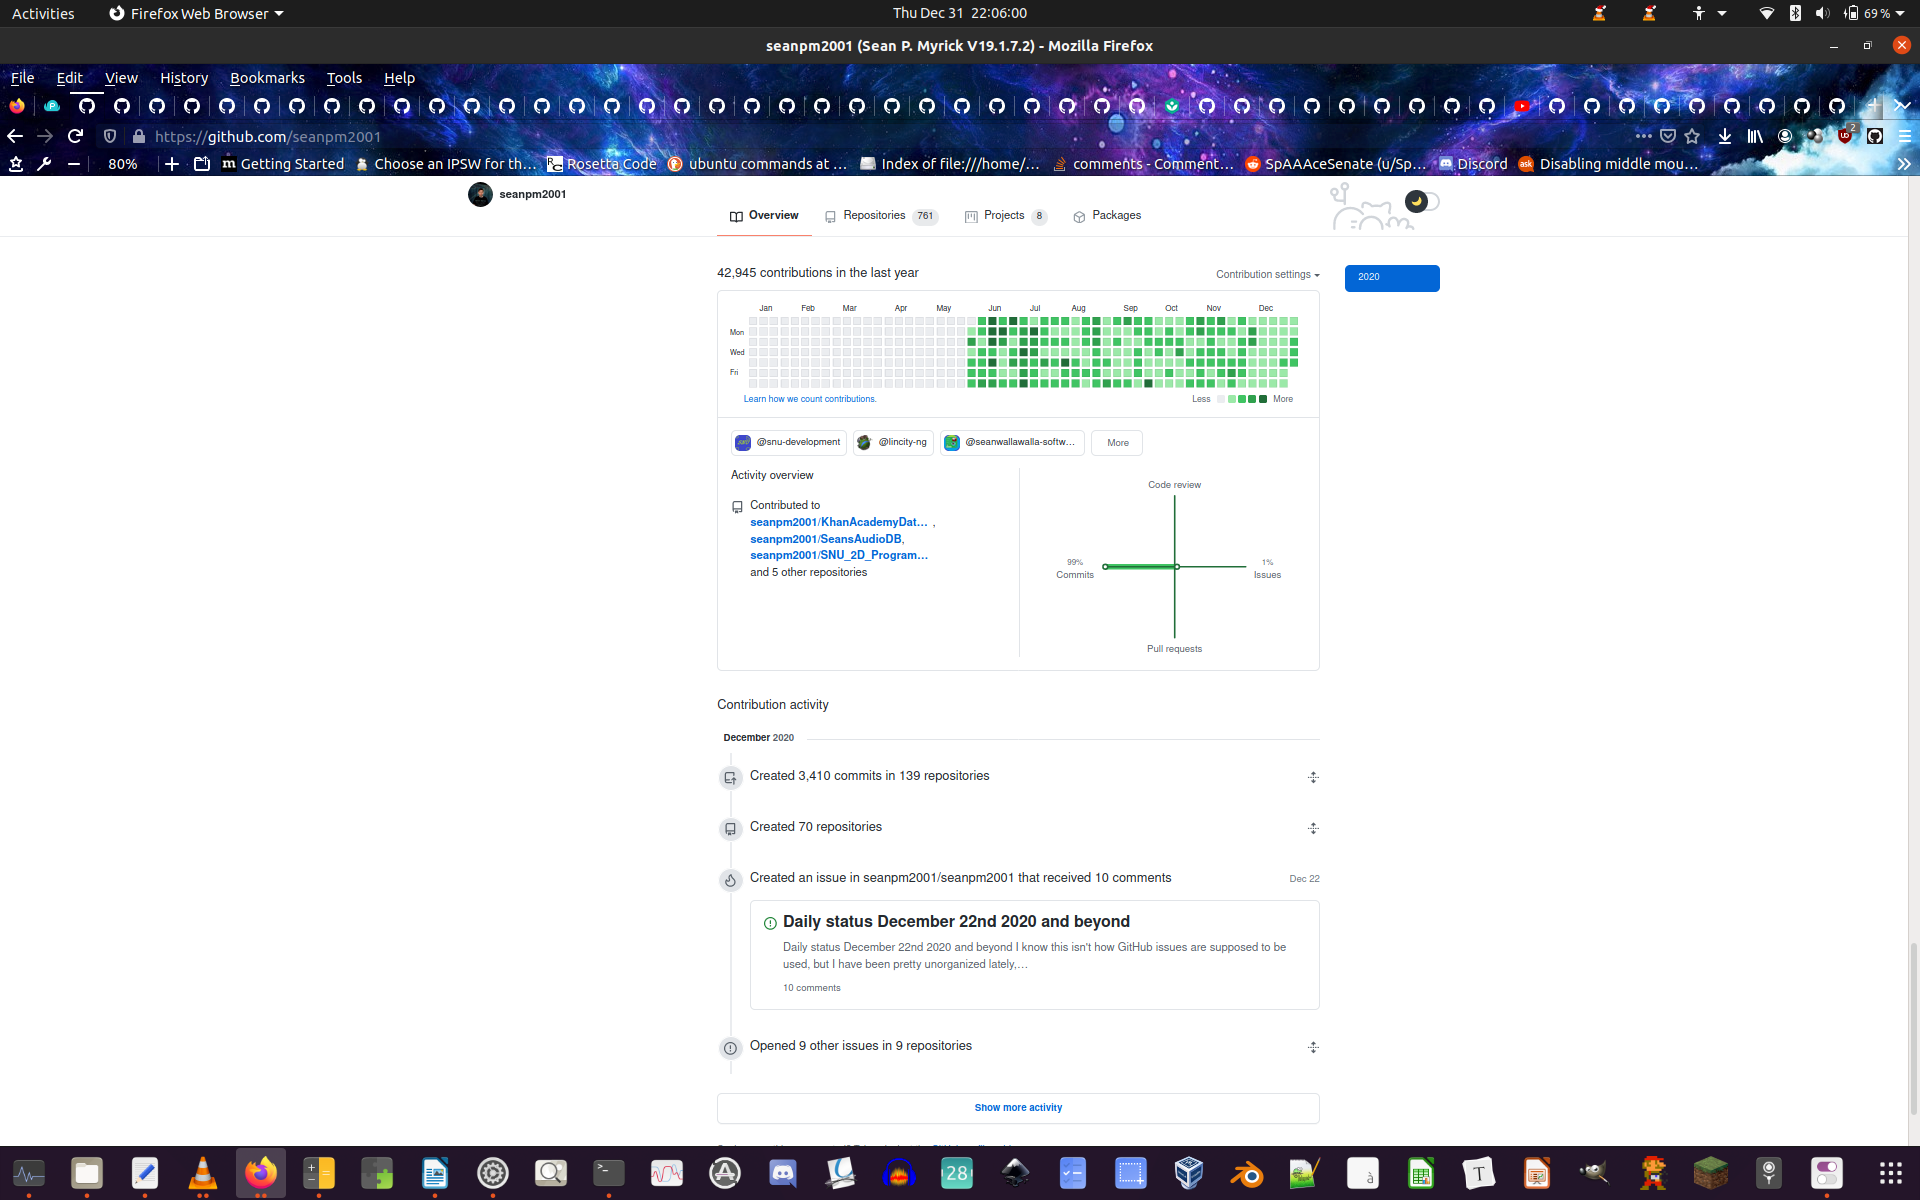Select the Overview tab
Image resolution: width=1920 pixels, height=1200 pixels.
[764, 216]
